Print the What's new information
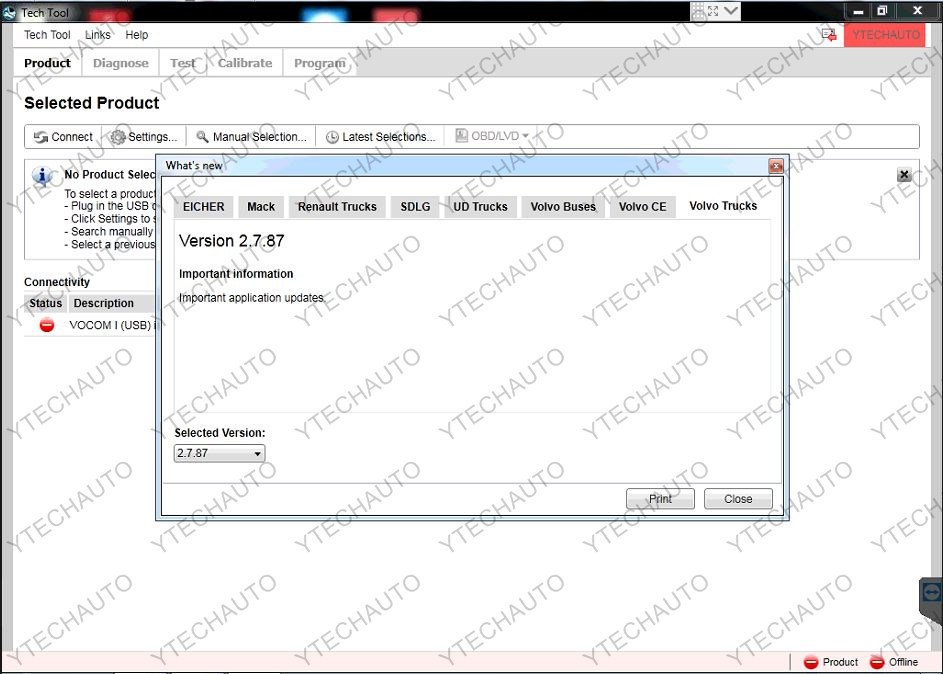Screen dimensions: 943x674 [660, 498]
